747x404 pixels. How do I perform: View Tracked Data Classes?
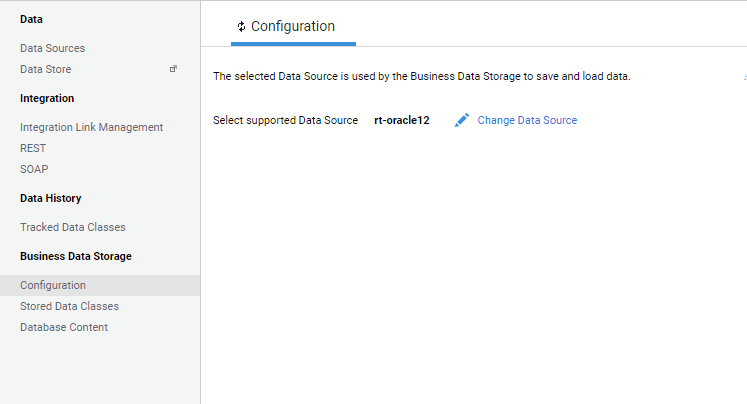point(73,227)
